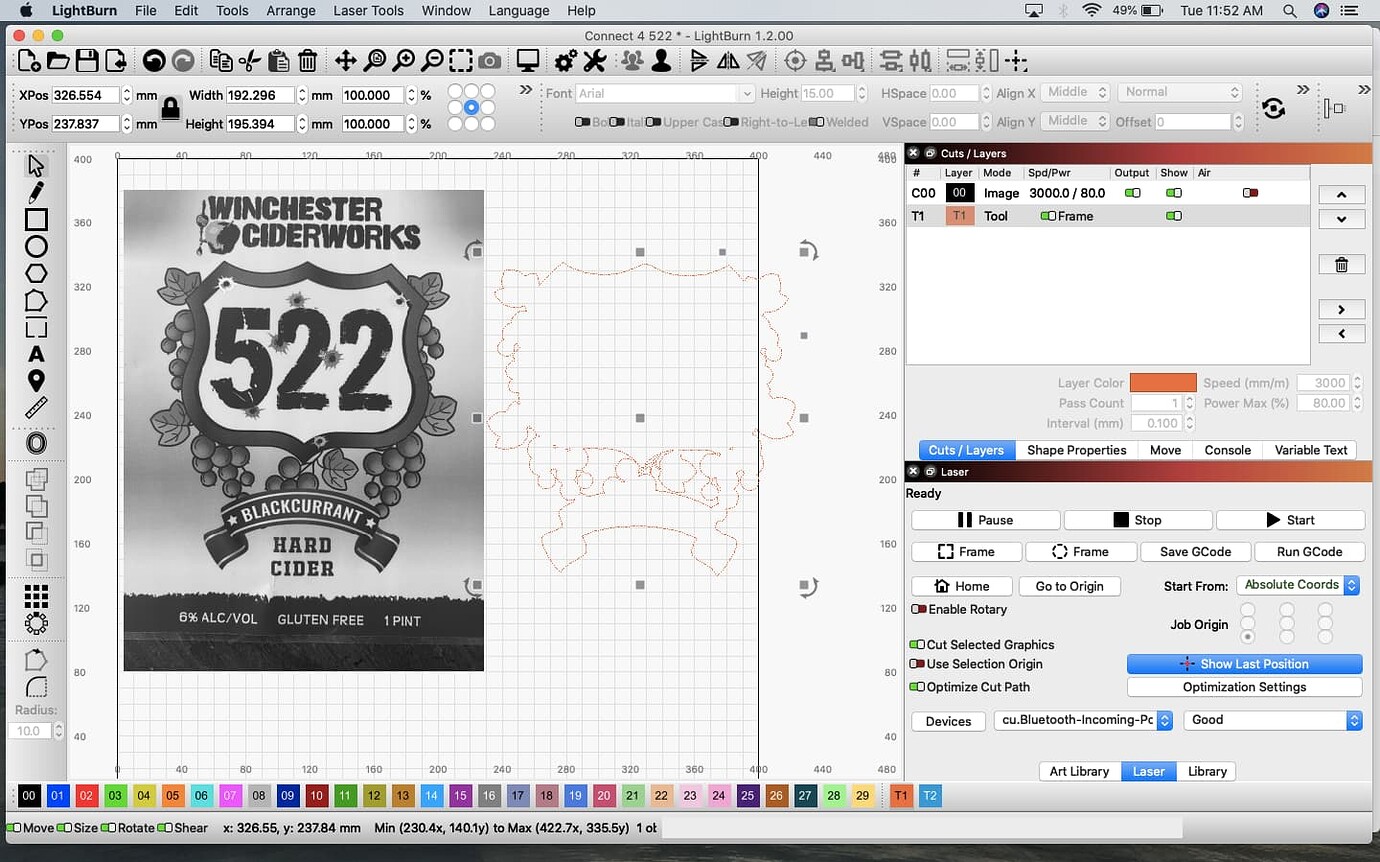Click the Save GCode button
This screenshot has width=1380, height=862.
(1194, 552)
